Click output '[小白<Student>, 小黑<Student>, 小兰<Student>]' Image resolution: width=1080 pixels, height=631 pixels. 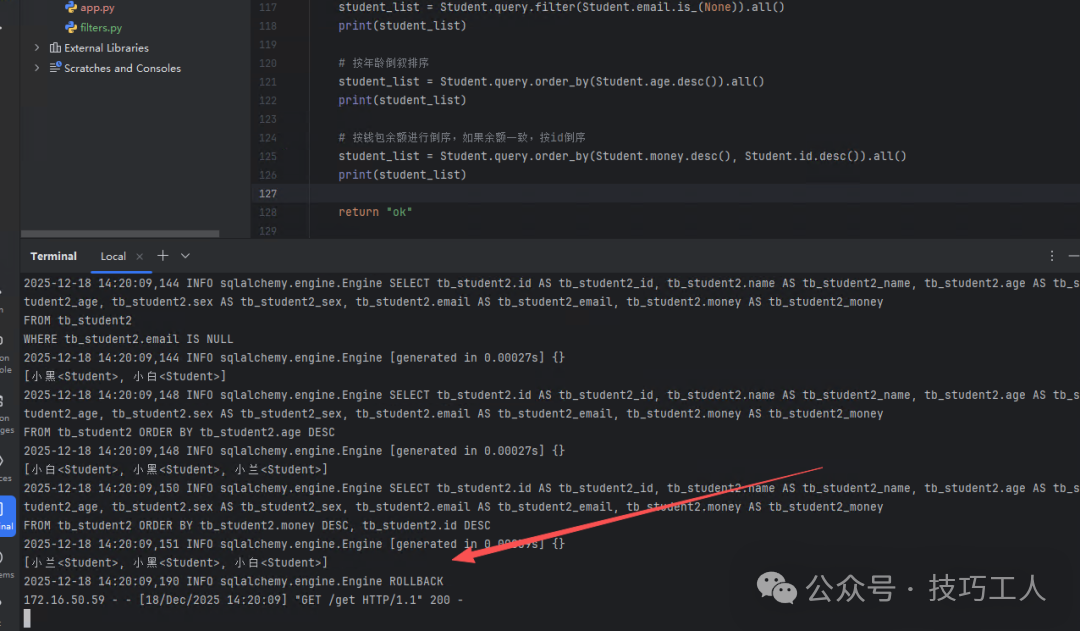176,469
